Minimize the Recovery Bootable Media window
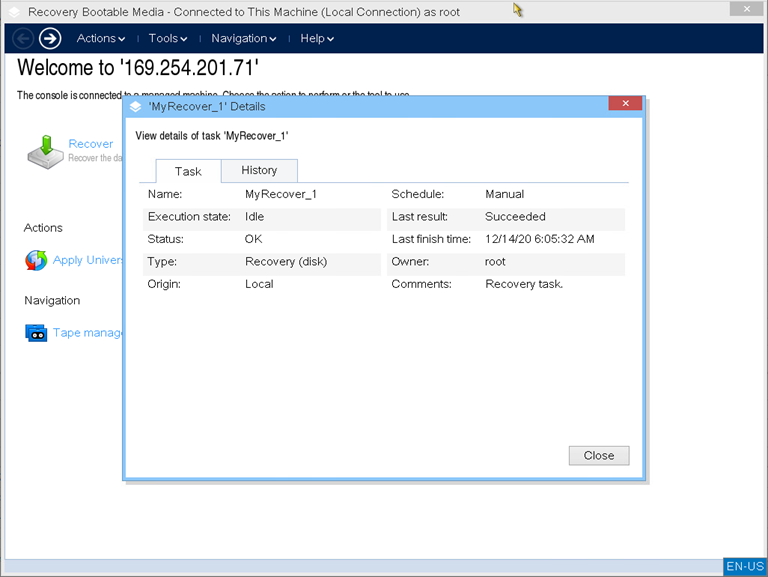Image resolution: width=768 pixels, height=577 pixels. tap(742, 10)
